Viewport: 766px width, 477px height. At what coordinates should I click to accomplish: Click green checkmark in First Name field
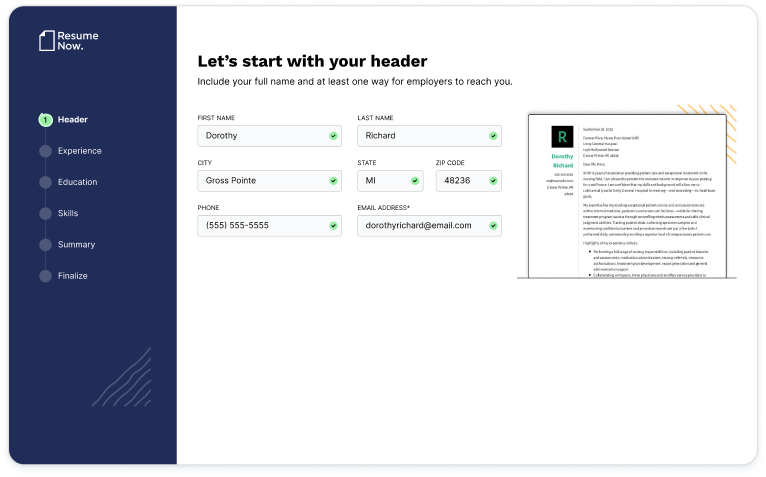333,135
